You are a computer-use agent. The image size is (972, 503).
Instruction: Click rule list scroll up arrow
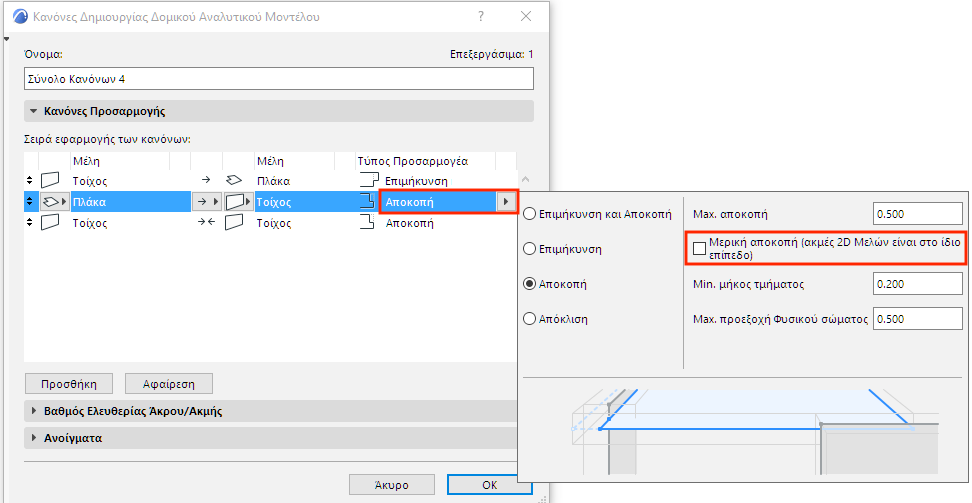click(x=526, y=179)
